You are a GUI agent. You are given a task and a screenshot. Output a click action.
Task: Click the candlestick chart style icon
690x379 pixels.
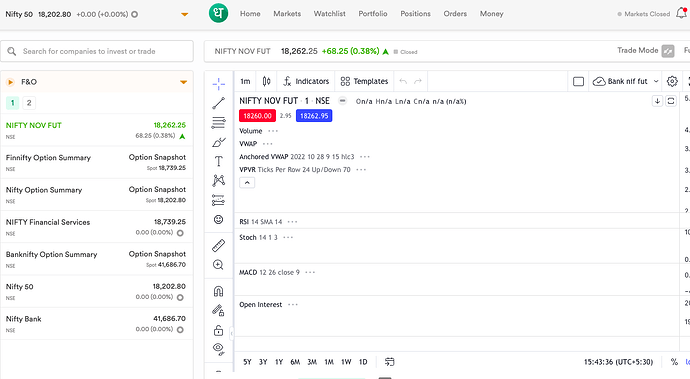click(266, 81)
